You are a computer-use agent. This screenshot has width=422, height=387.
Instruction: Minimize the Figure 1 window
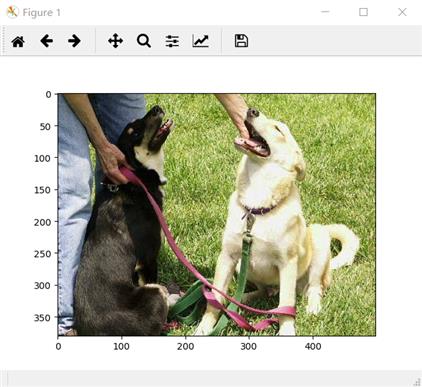pos(325,12)
